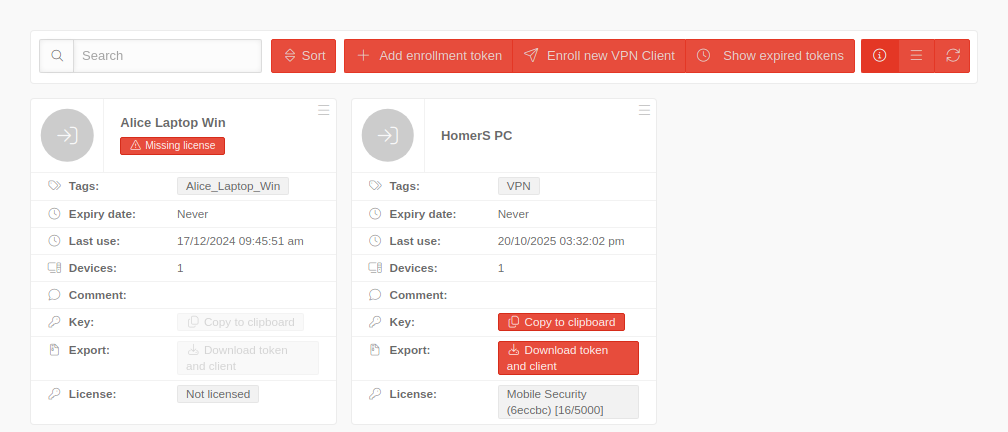Viewport: 1008px width, 432px height.
Task: Open the Sort options
Action: [x=303, y=56]
